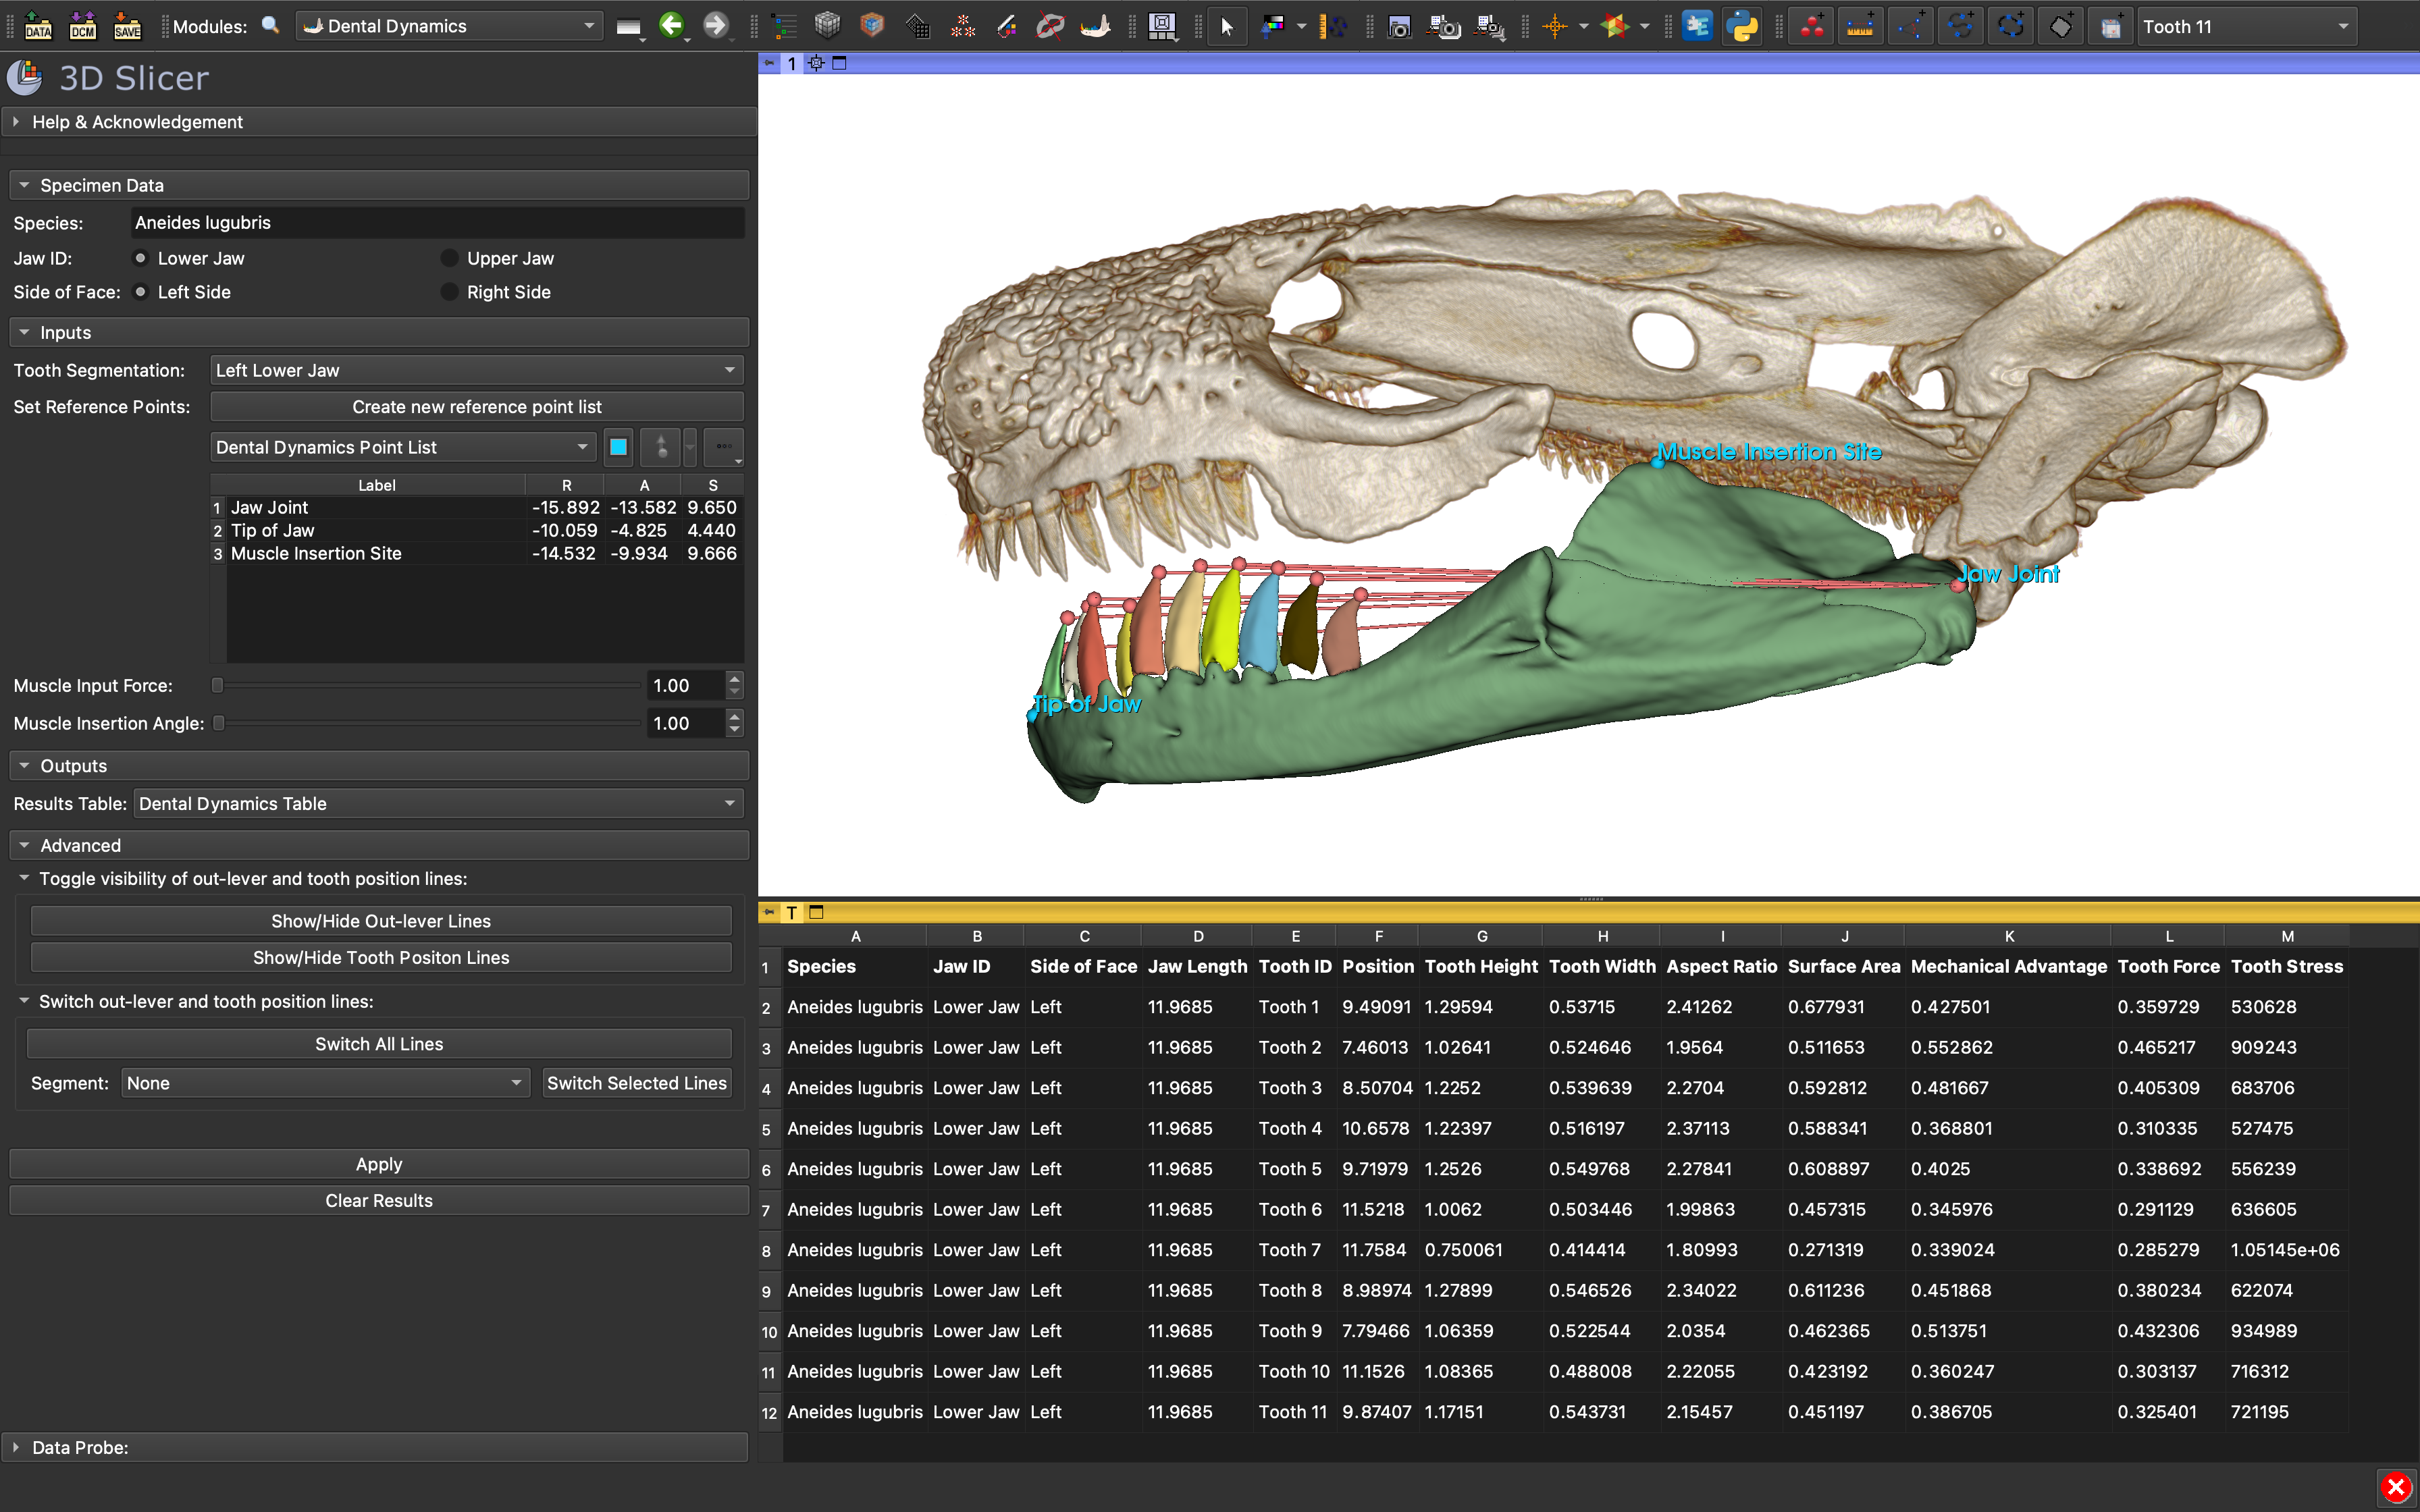The image size is (2420, 1512).
Task: Select the Right Side radio button
Action: tap(450, 292)
